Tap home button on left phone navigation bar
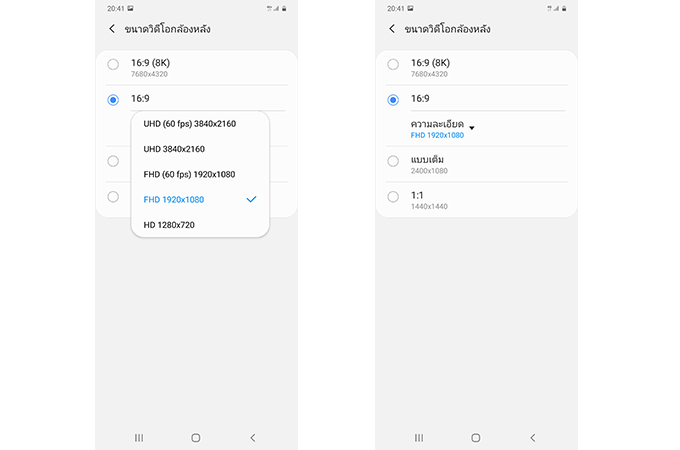 click(196, 438)
